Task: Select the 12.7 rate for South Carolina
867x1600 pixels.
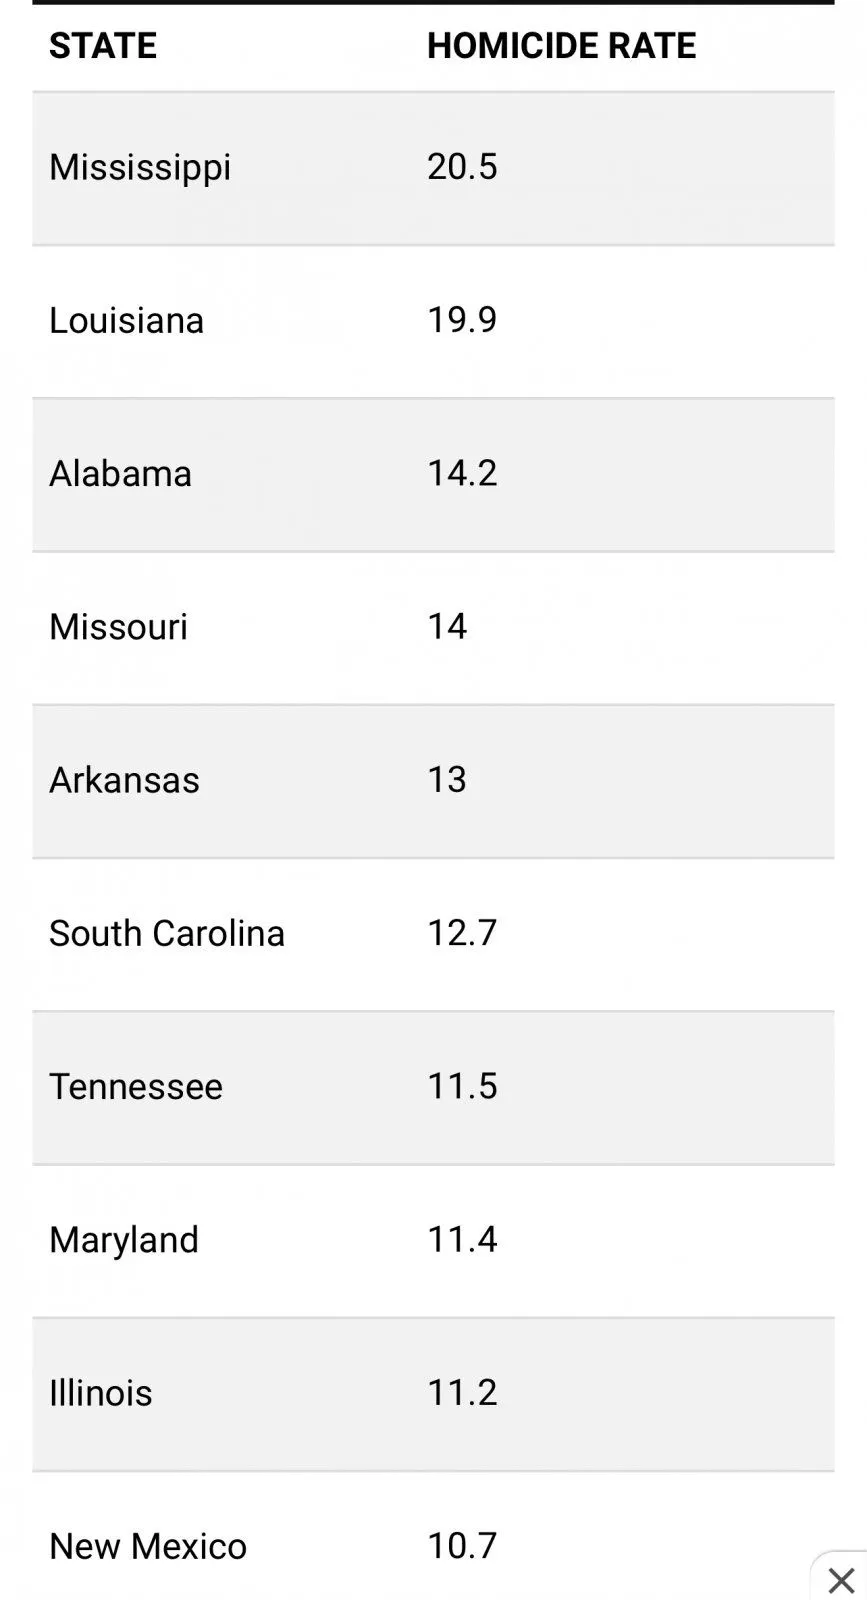Action: pyautogui.click(x=462, y=932)
